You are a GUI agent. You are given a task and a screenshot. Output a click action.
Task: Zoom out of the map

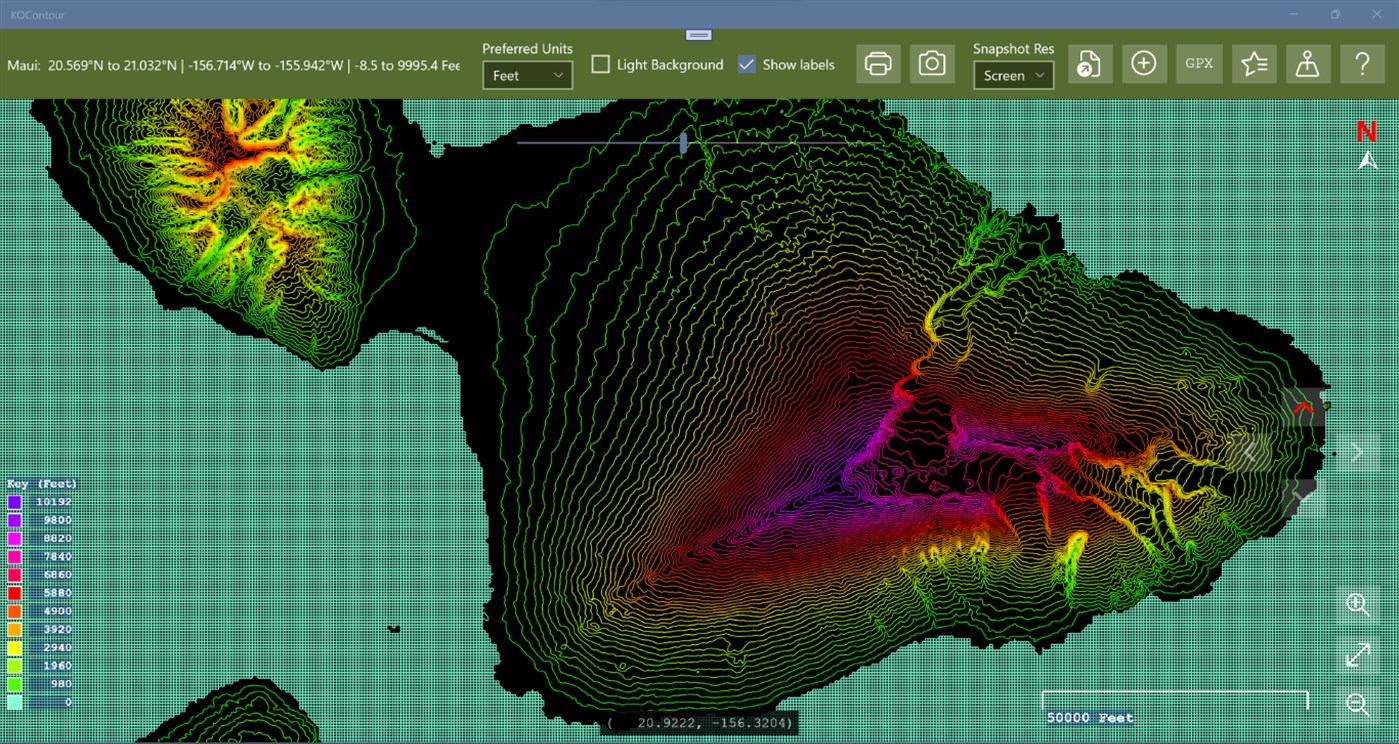pos(1358,704)
